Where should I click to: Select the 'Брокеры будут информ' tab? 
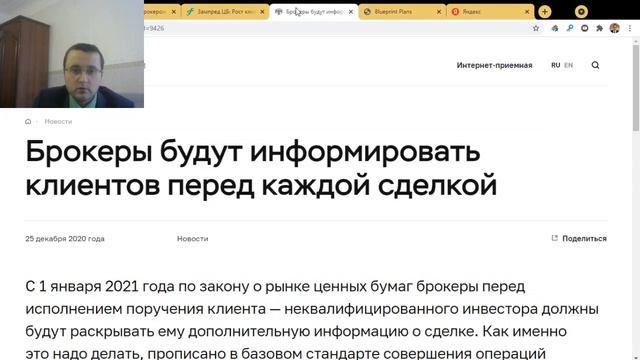click(313, 12)
